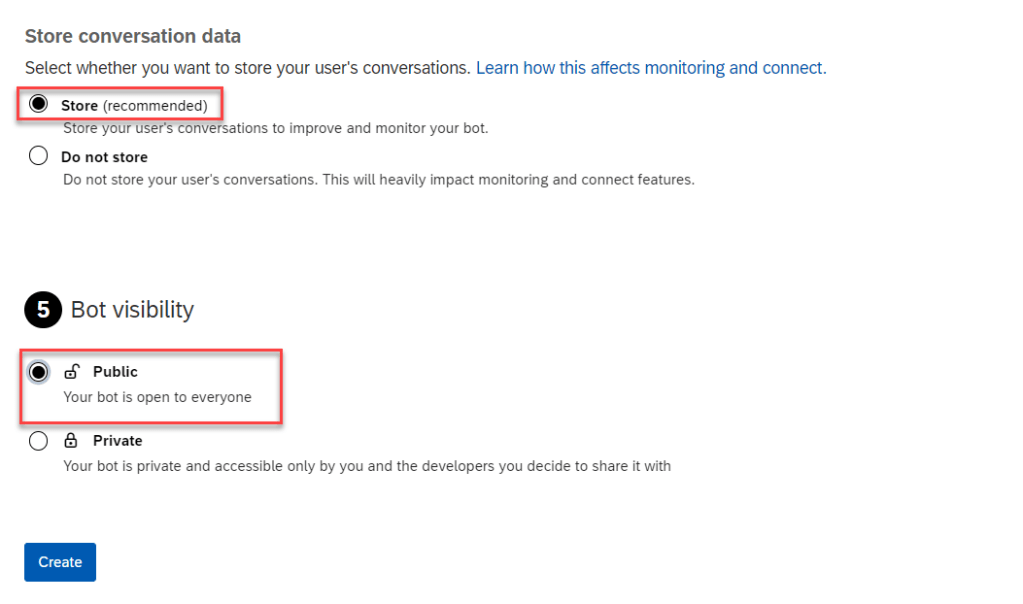Screen dimensions: 1023x604
Task: Select the Public visibility radio button
Action: (x=38, y=372)
